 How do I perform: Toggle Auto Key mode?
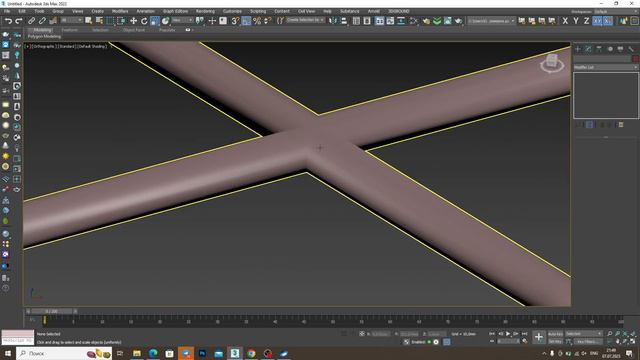click(556, 334)
